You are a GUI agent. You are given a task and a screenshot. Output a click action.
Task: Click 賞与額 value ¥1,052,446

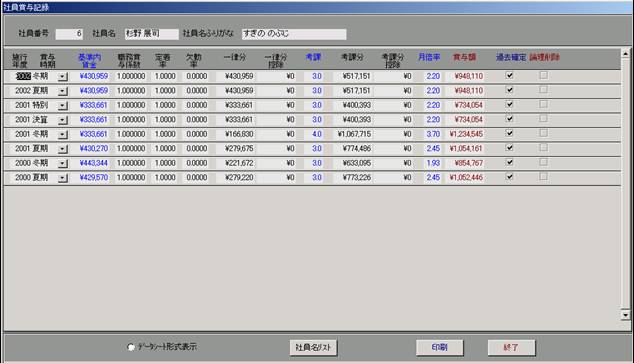tap(466, 177)
